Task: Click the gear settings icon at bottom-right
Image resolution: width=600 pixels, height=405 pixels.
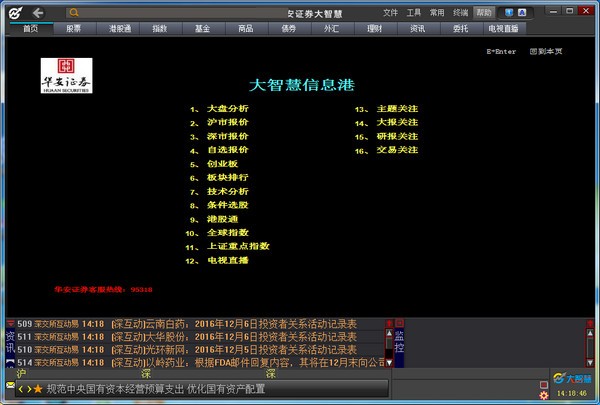Action: pyautogui.click(x=544, y=395)
